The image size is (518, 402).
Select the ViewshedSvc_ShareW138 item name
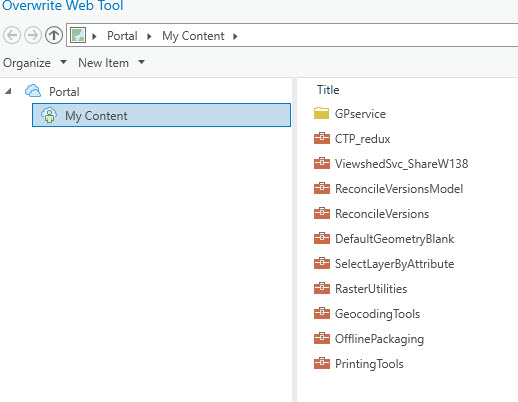coord(401,164)
